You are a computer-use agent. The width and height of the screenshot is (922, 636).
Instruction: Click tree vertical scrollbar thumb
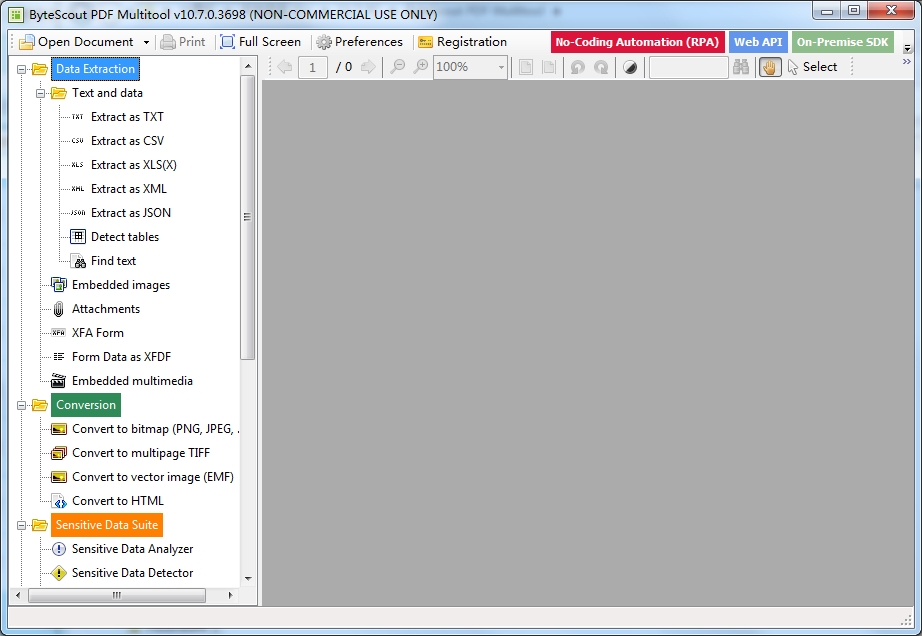pos(248,217)
